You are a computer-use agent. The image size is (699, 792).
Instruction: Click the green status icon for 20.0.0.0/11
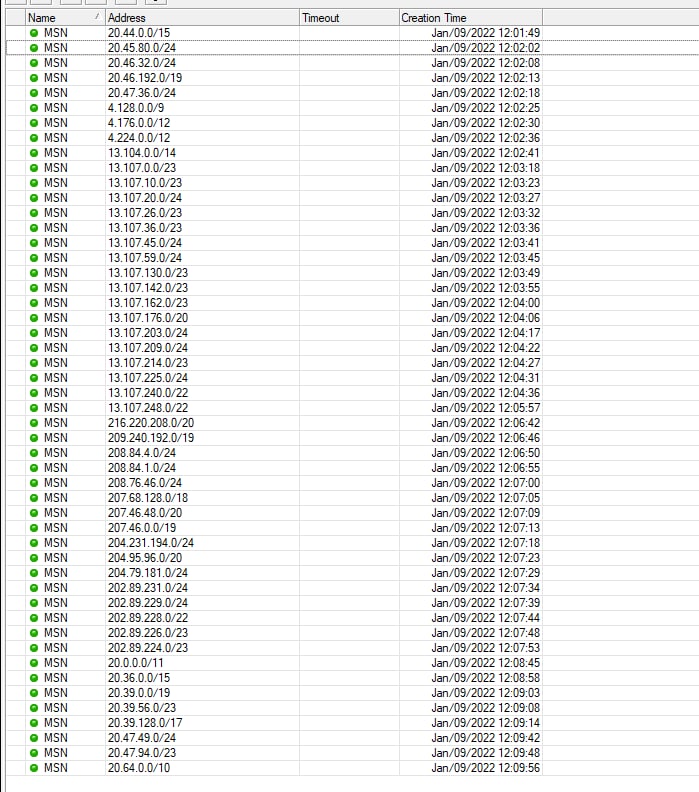34,663
